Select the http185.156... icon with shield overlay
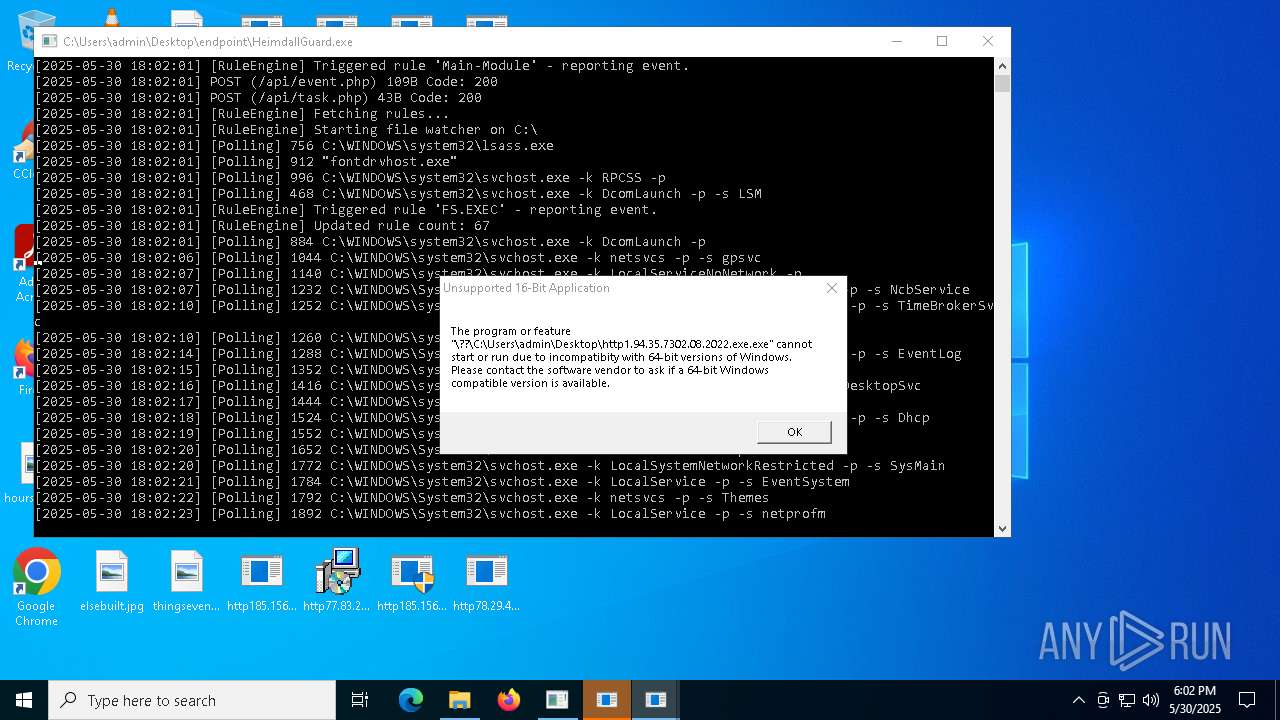This screenshot has width=1280, height=720. pyautogui.click(x=412, y=581)
